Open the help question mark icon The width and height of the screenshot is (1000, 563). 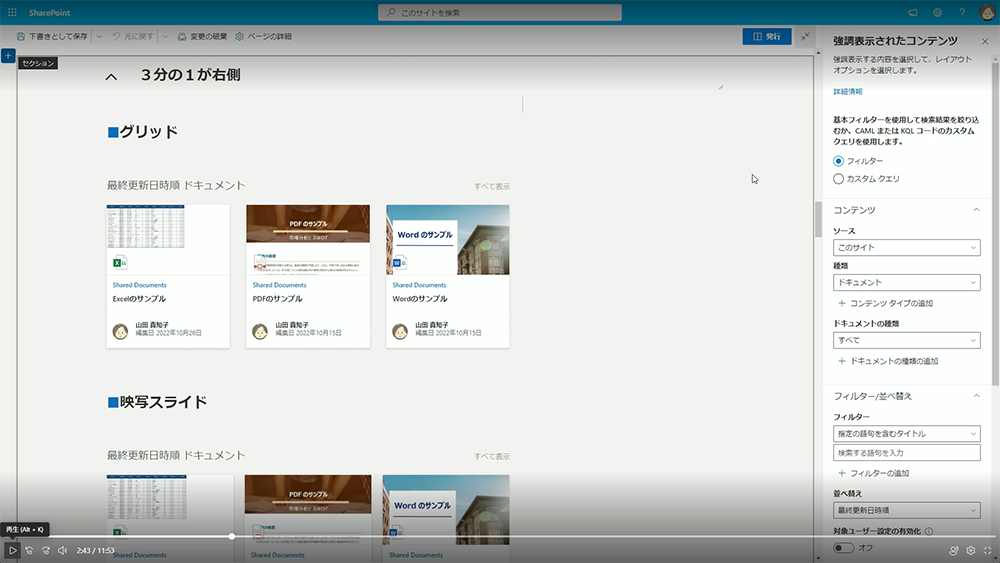962,12
